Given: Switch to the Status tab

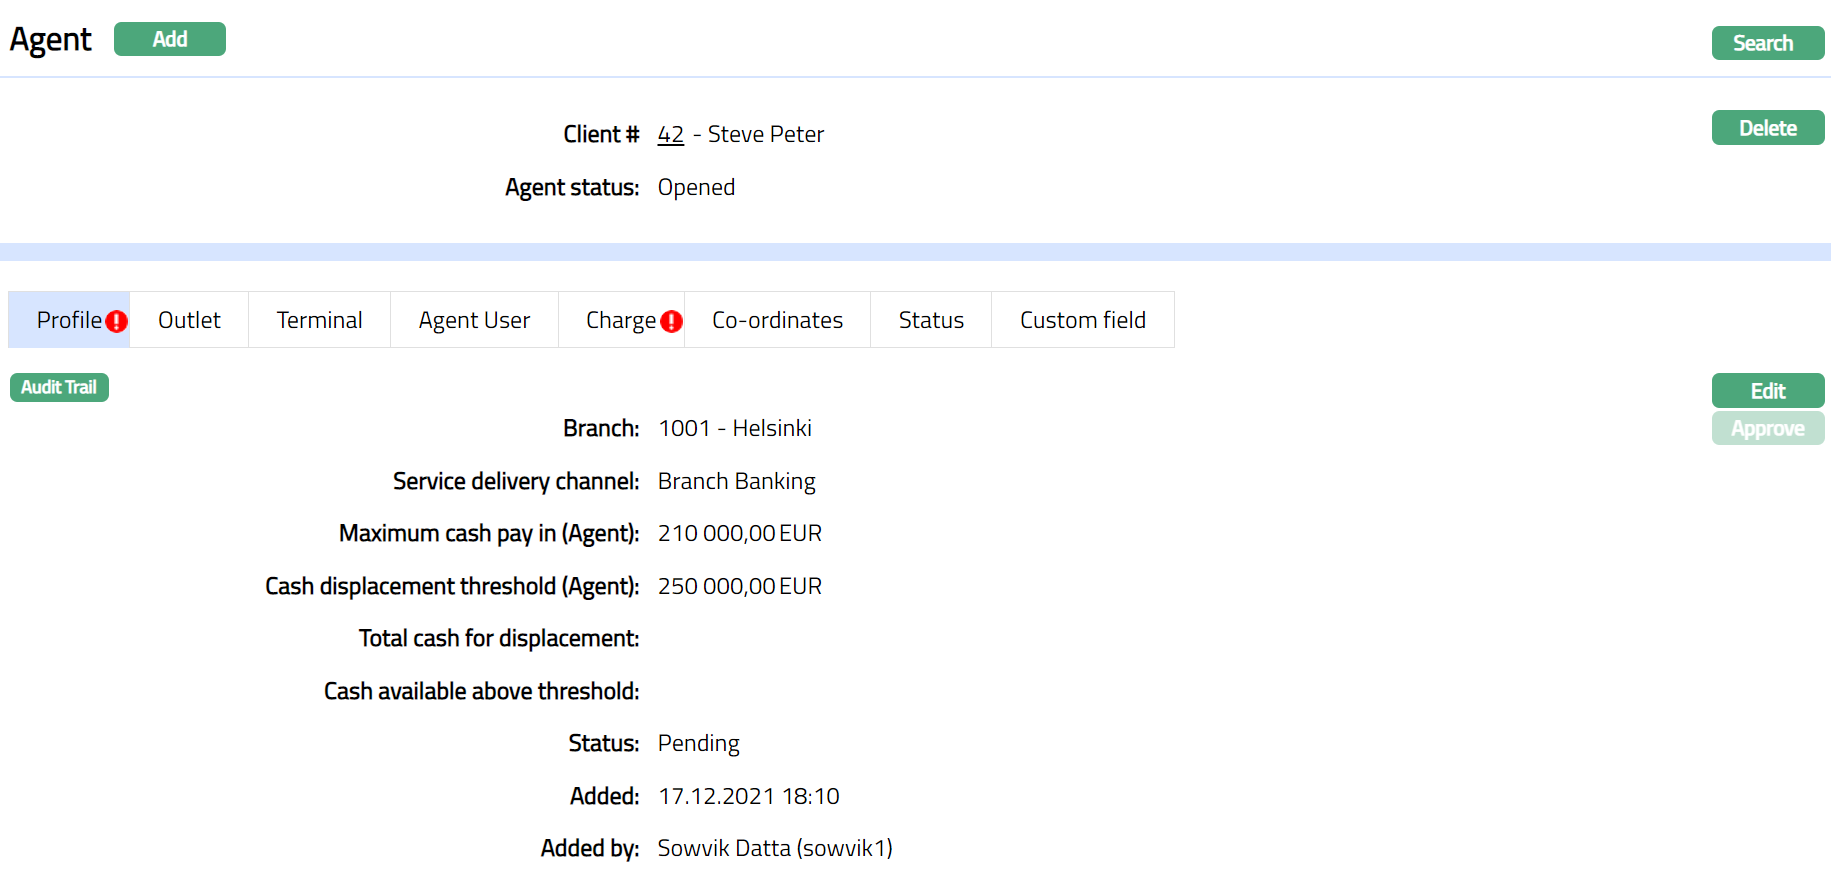Looking at the screenshot, I should coord(930,320).
